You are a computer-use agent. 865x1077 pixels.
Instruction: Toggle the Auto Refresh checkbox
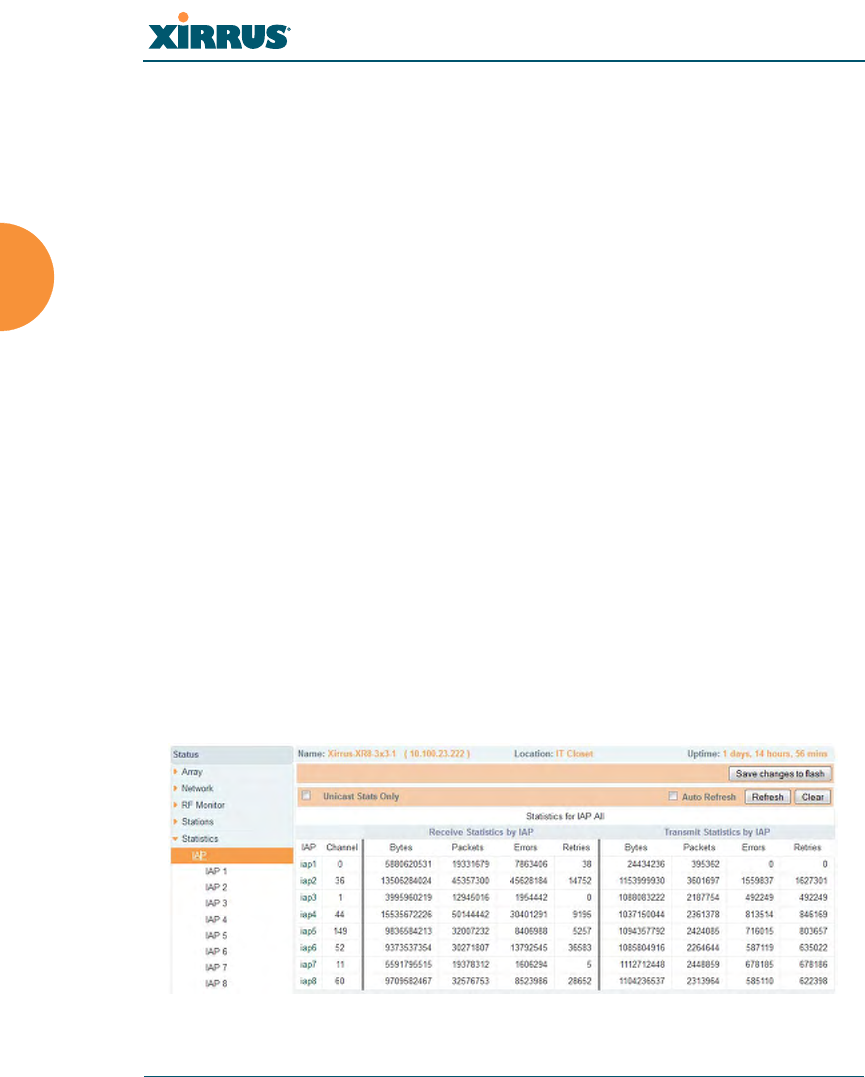click(x=673, y=796)
